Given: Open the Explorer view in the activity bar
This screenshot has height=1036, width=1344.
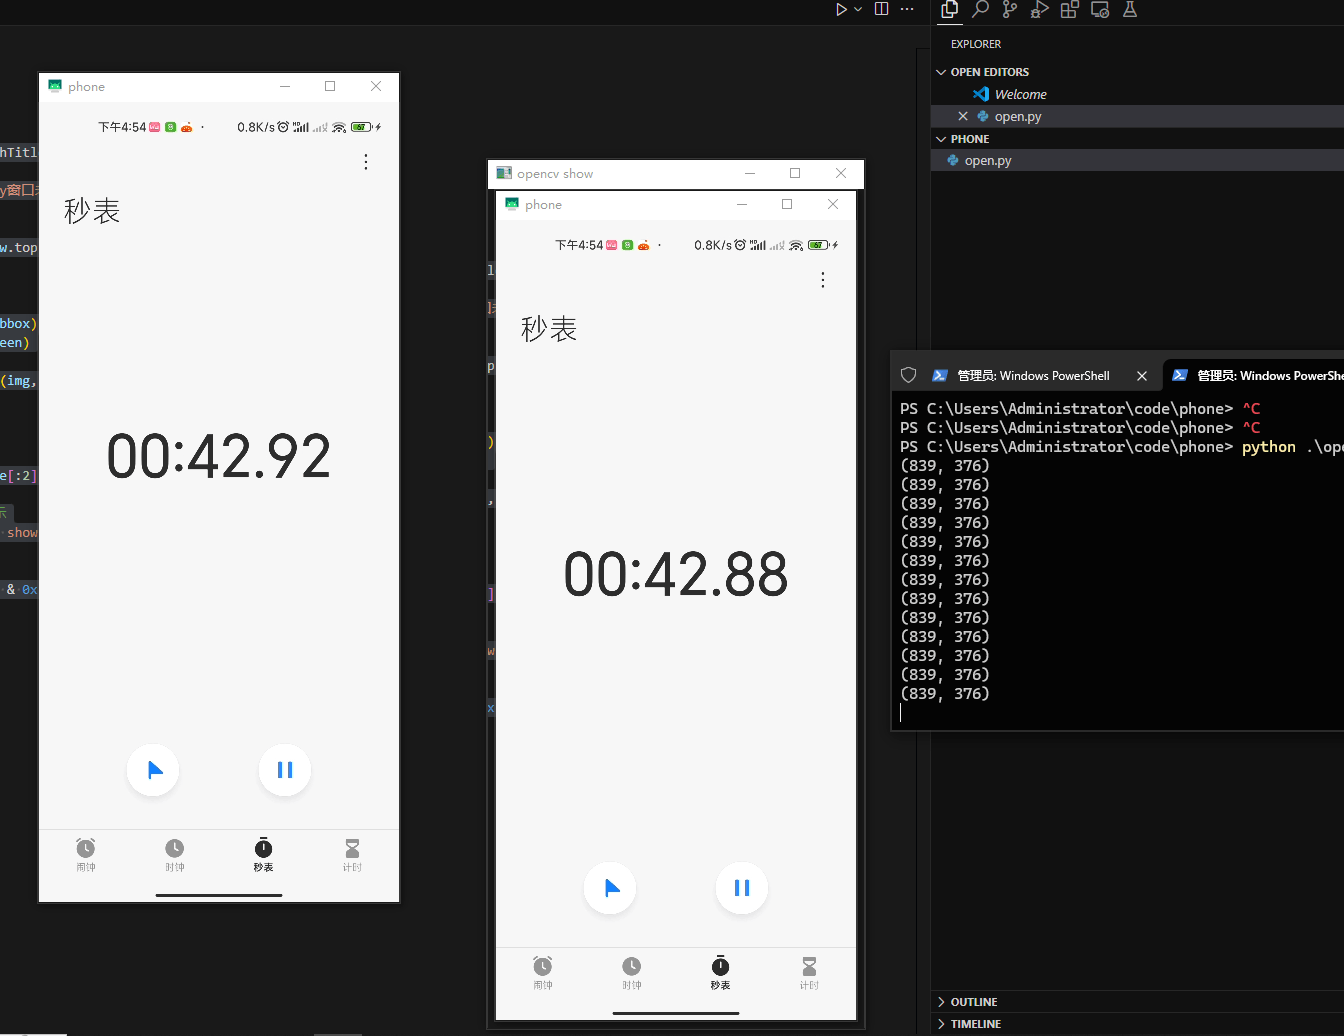Looking at the screenshot, I should [950, 9].
